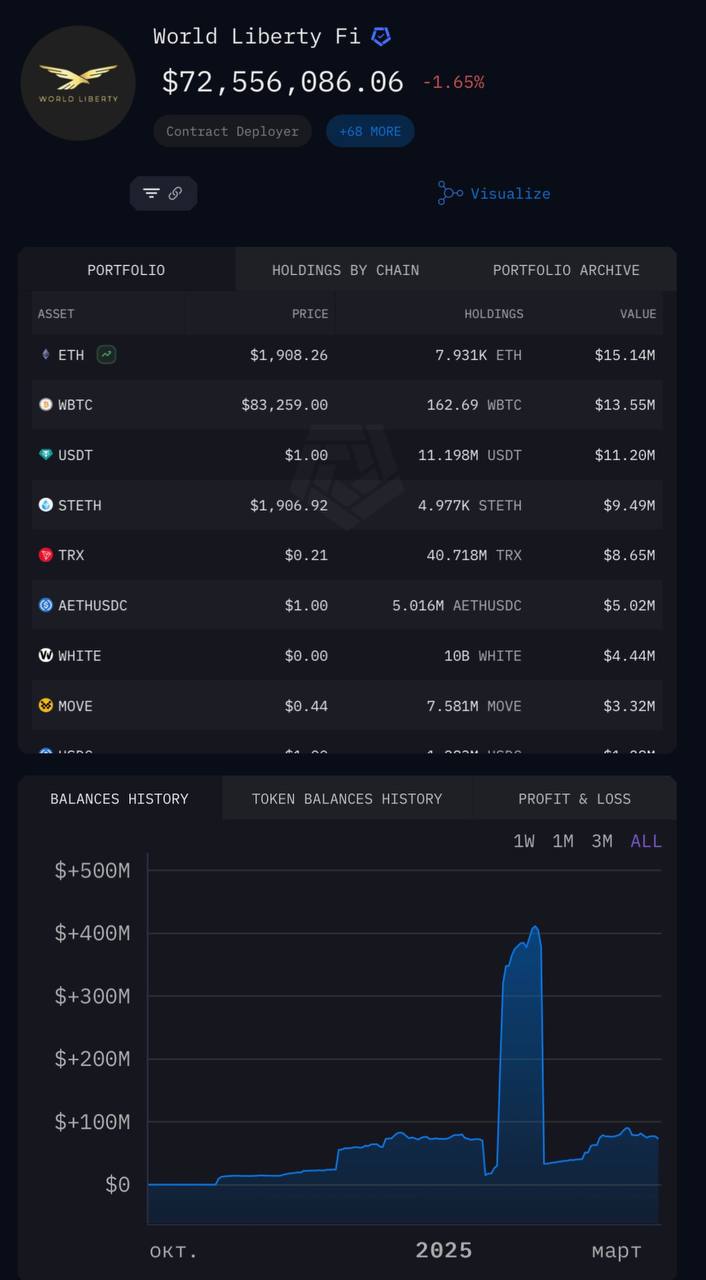706x1280 pixels.
Task: Click the Visualize graph icon
Action: tap(450, 193)
